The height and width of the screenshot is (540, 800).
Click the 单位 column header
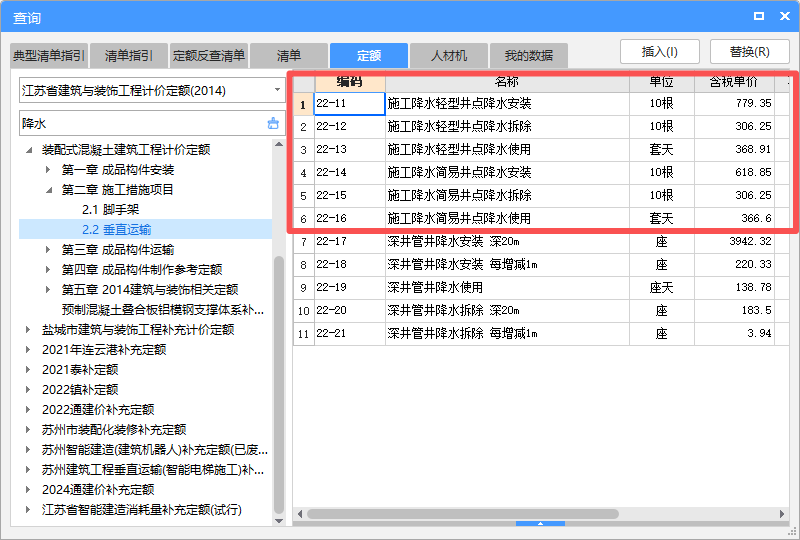[x=662, y=82]
